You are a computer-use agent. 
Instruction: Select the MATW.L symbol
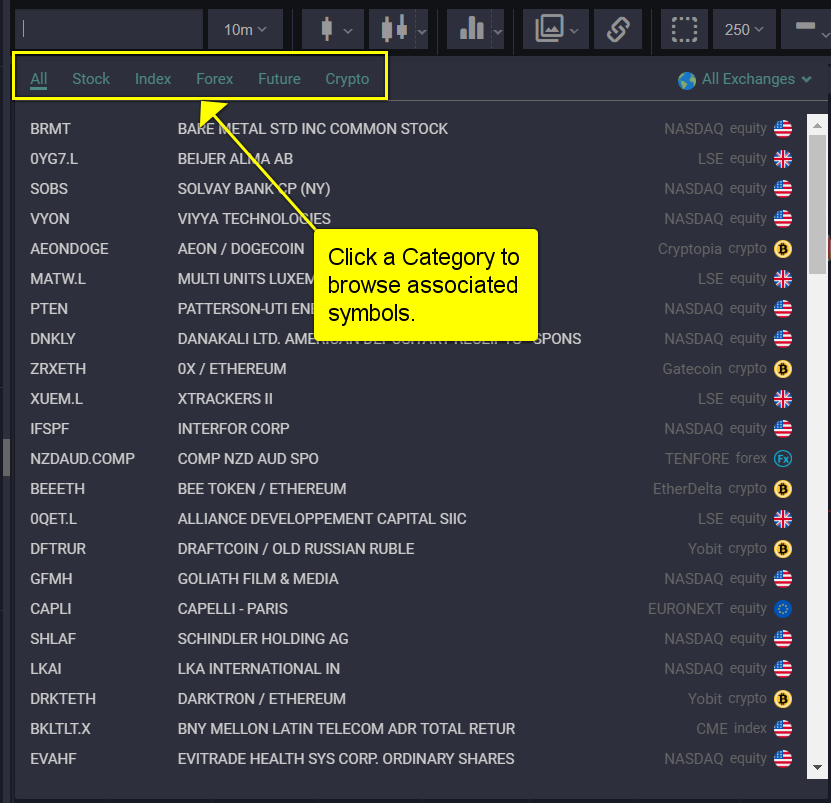(58, 279)
